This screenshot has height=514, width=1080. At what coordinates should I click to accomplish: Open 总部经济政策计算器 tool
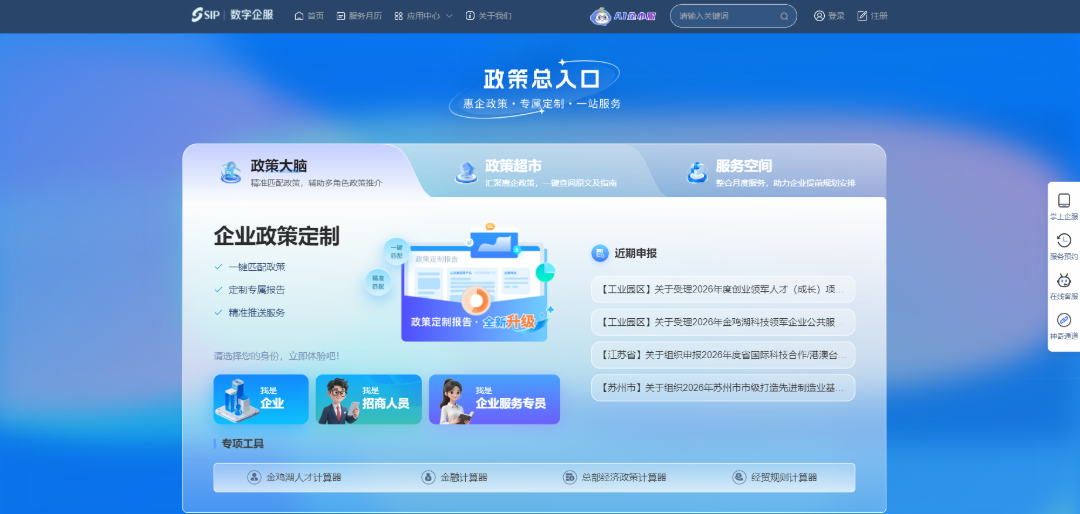coord(614,478)
